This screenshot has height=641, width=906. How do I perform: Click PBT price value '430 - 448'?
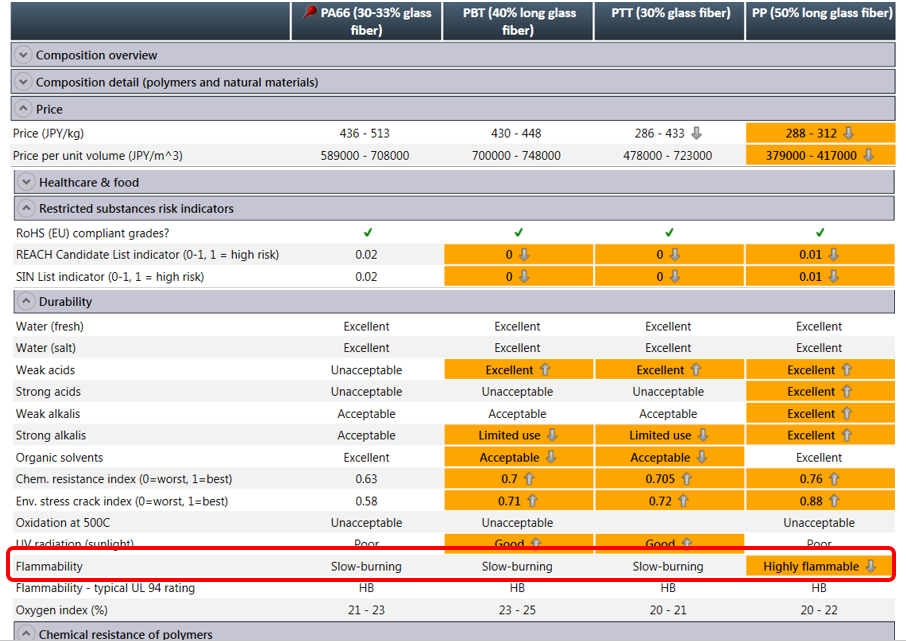coord(516,134)
